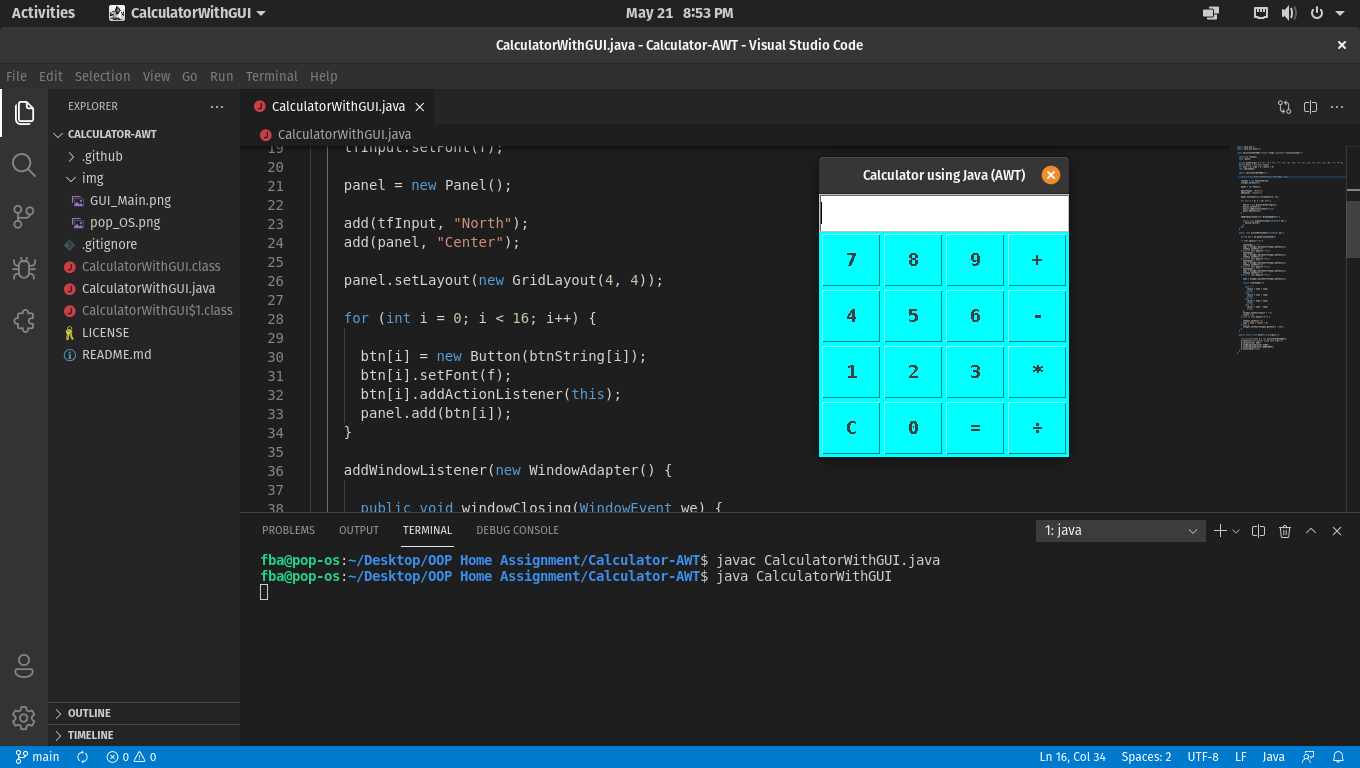
Task: Open the View menu
Action: (156, 76)
